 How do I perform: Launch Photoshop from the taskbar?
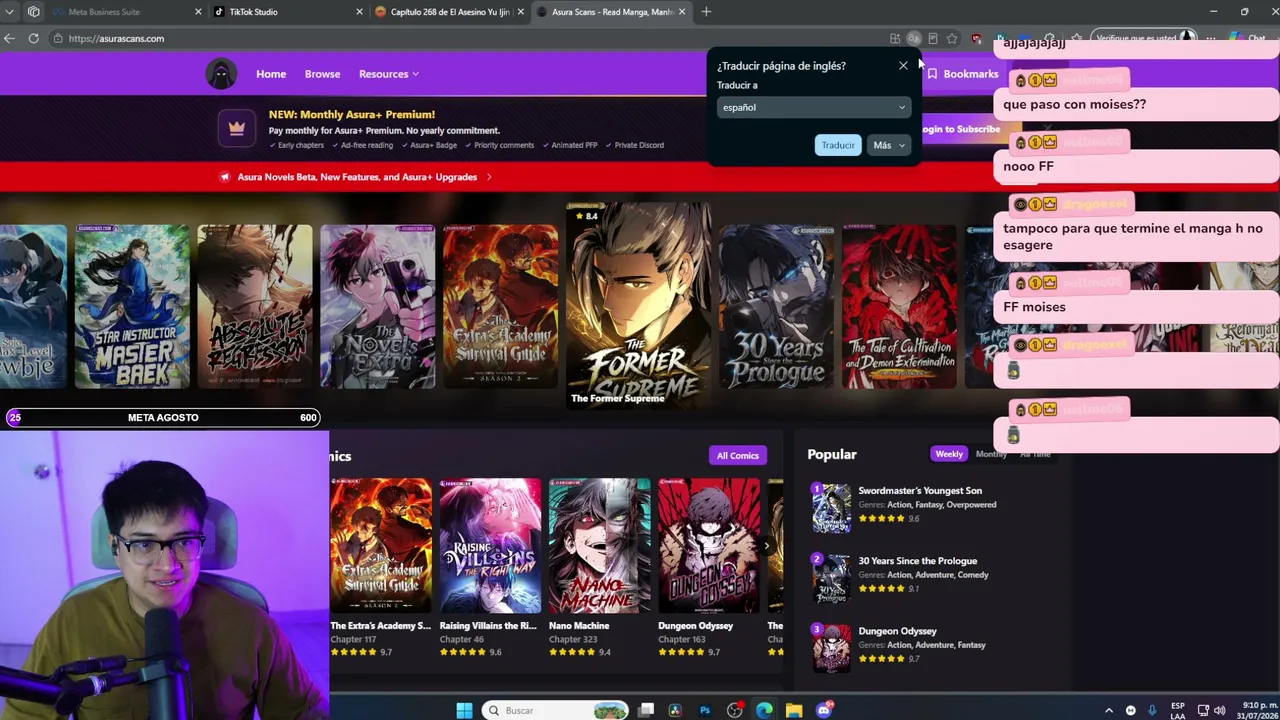[705, 710]
